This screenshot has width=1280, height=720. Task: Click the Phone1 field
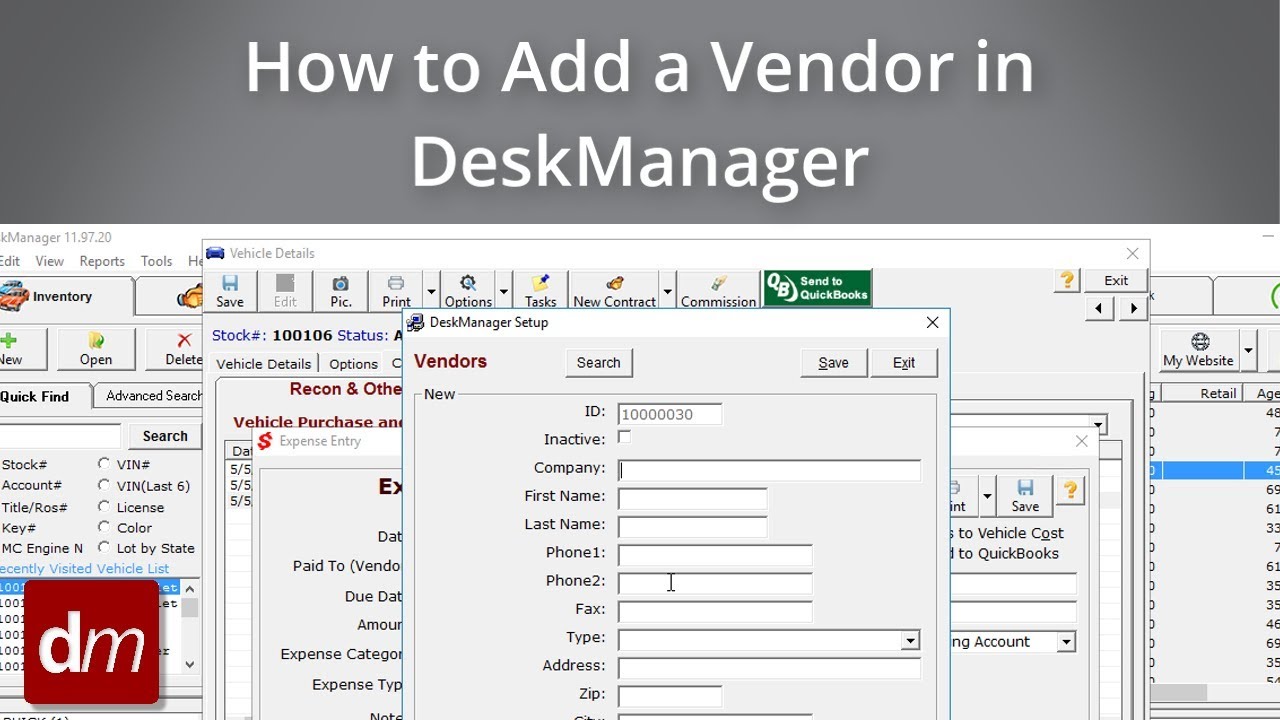pyautogui.click(x=715, y=555)
